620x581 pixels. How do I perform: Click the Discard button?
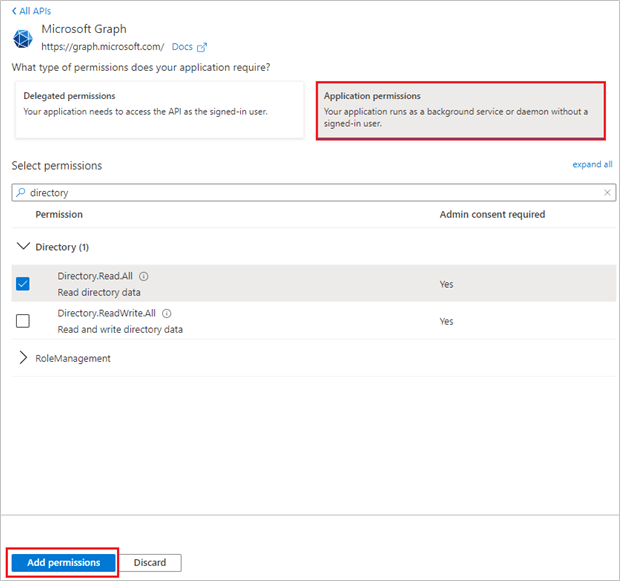click(150, 562)
